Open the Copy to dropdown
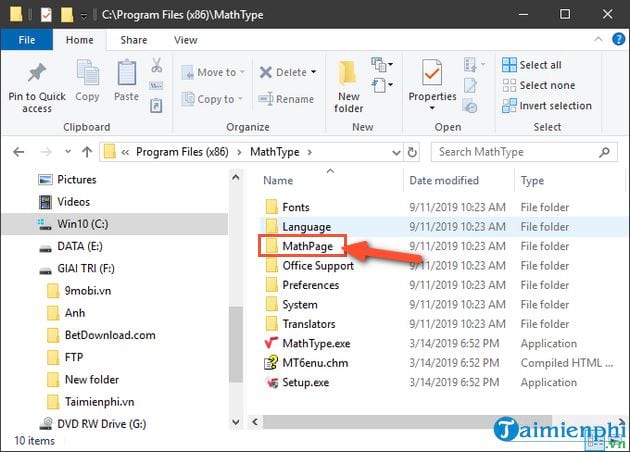This screenshot has height=452, width=630. point(208,99)
